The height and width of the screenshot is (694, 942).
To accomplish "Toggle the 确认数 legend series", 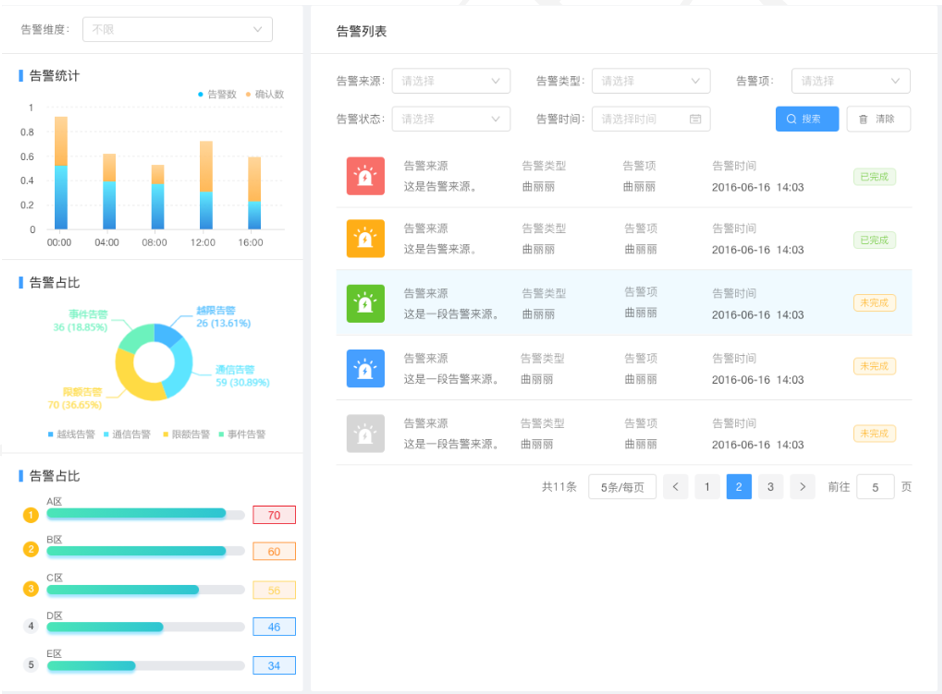I will 265,94.
